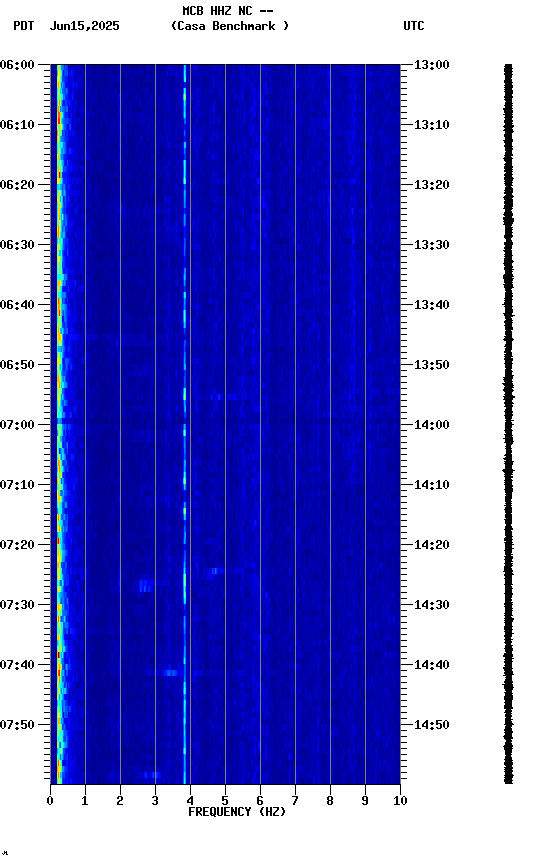Click the 14:00 UTC time label
Screen dimensions: 552x864
(x=432, y=425)
